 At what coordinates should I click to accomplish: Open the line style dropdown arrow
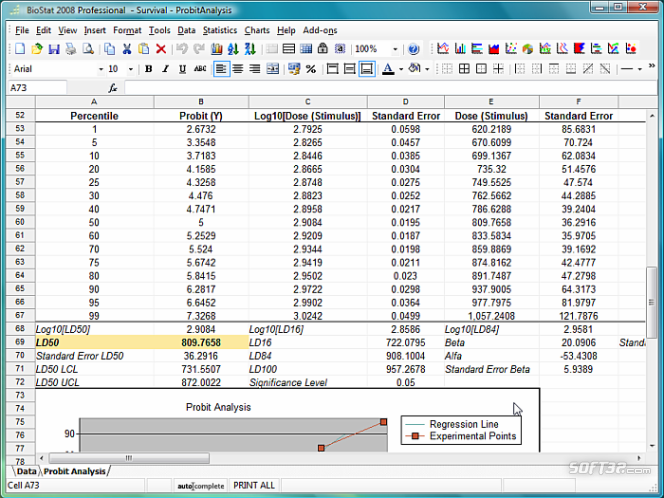coord(640,69)
